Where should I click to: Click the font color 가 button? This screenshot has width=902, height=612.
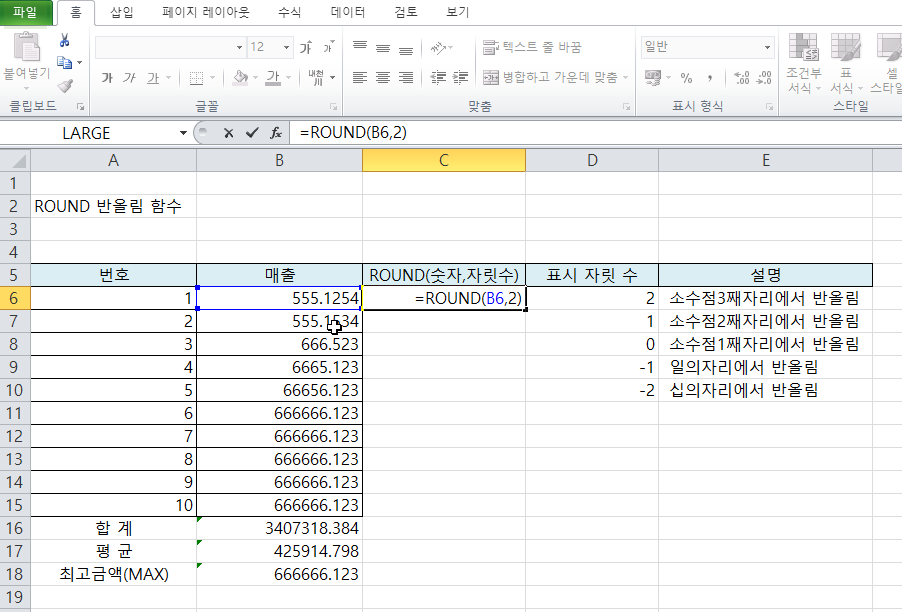tap(273, 78)
